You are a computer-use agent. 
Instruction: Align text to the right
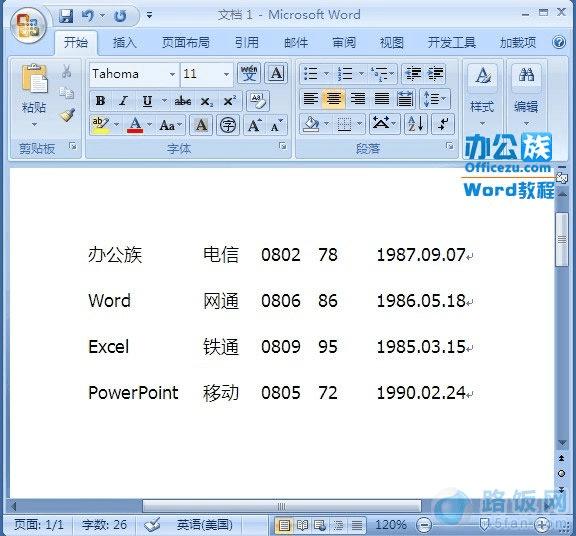coord(357,99)
